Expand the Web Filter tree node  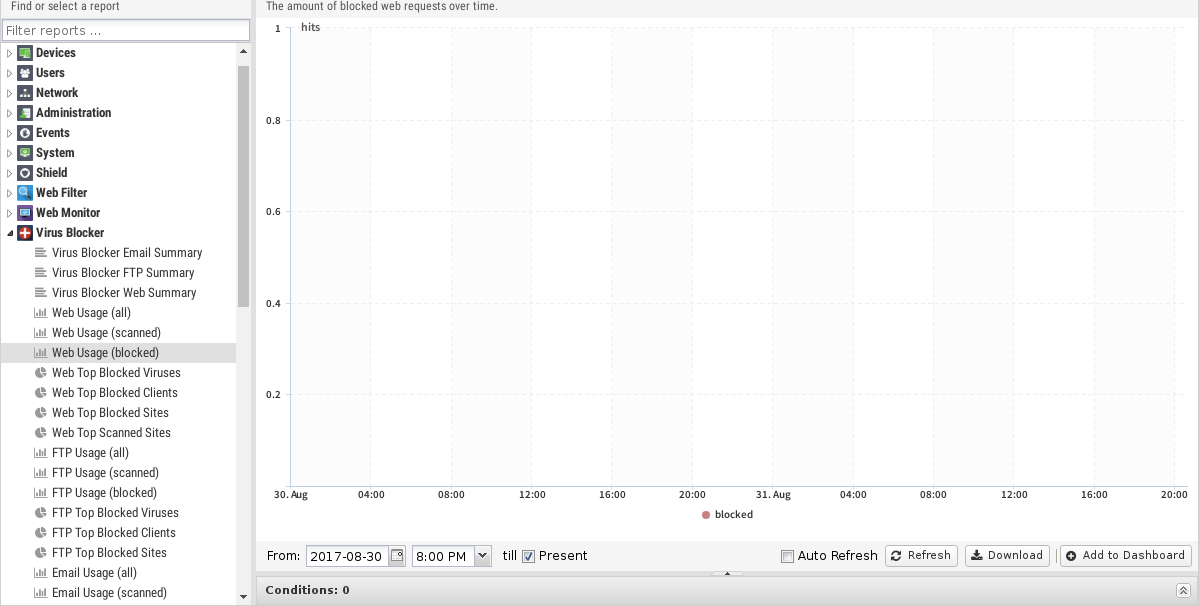pyautogui.click(x=9, y=193)
